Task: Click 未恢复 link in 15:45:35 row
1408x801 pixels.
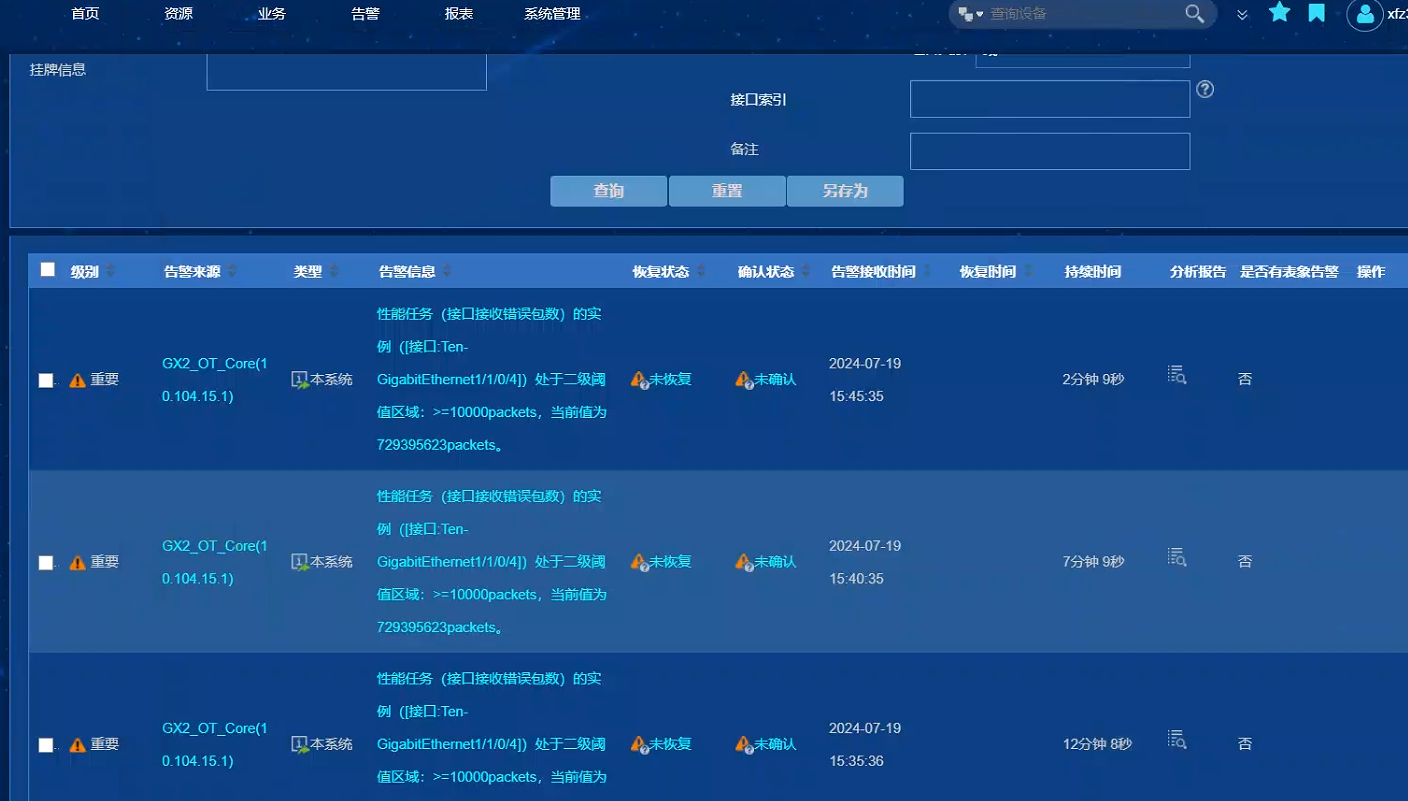Action: (x=671, y=380)
